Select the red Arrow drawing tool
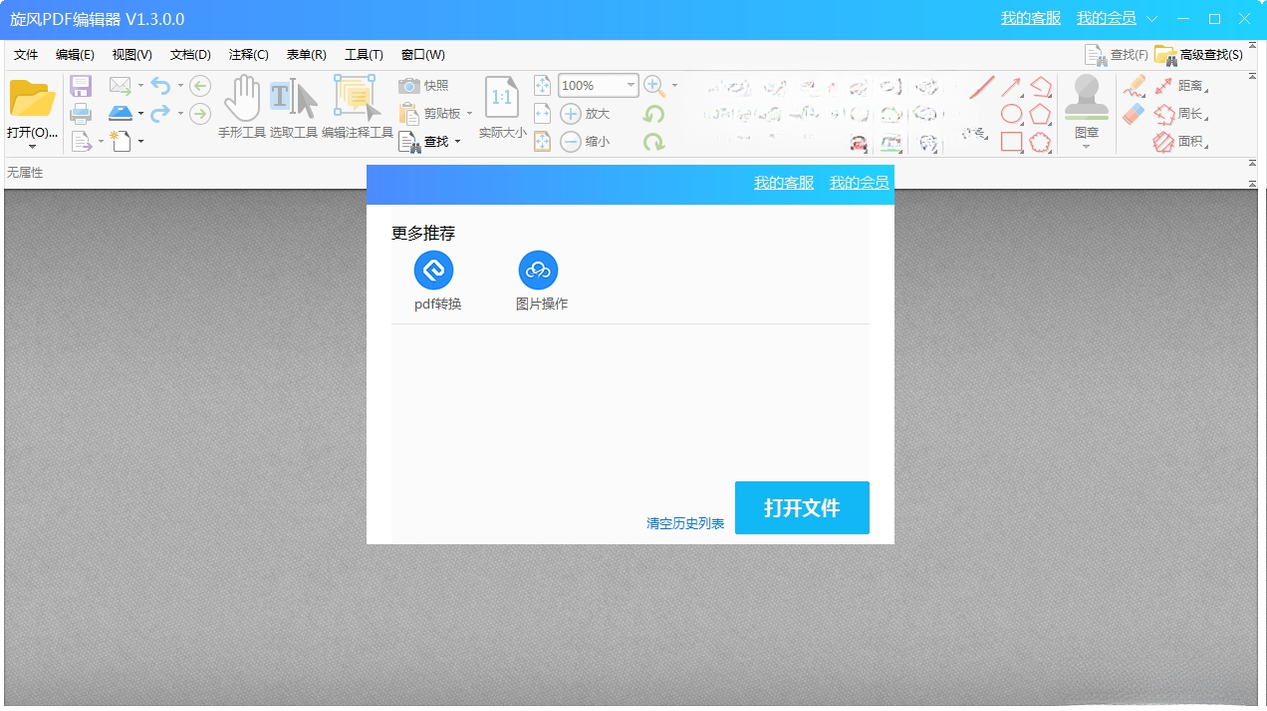This screenshot has width=1267, height=711. tap(1012, 87)
